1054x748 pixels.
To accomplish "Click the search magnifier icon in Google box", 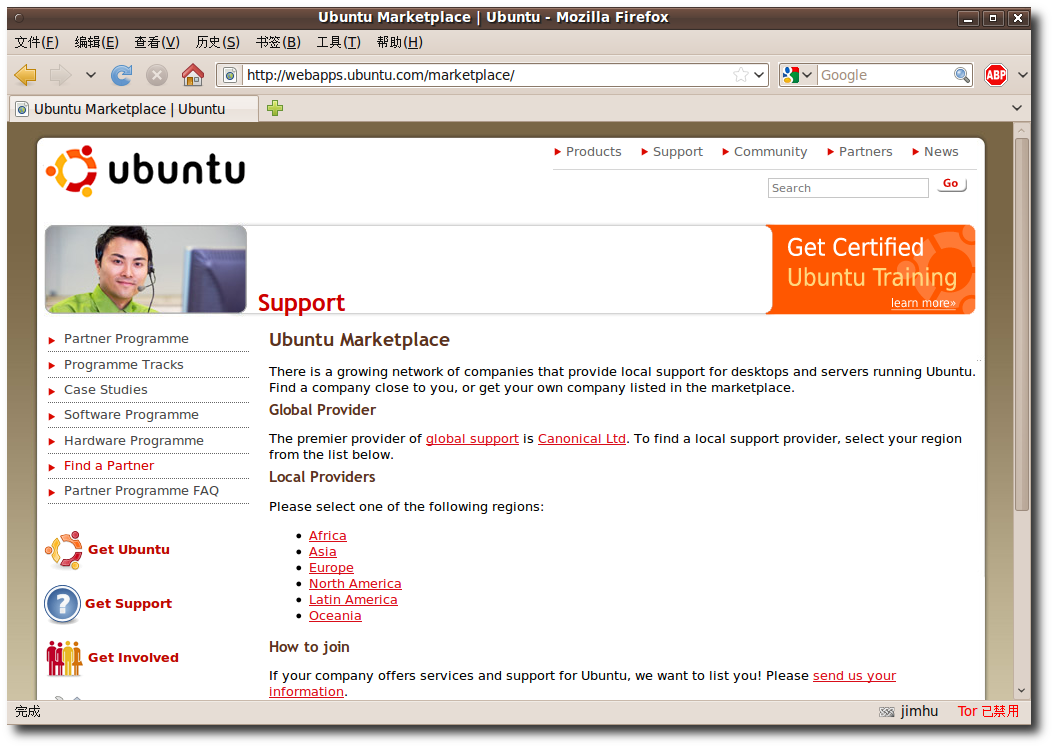I will point(962,75).
